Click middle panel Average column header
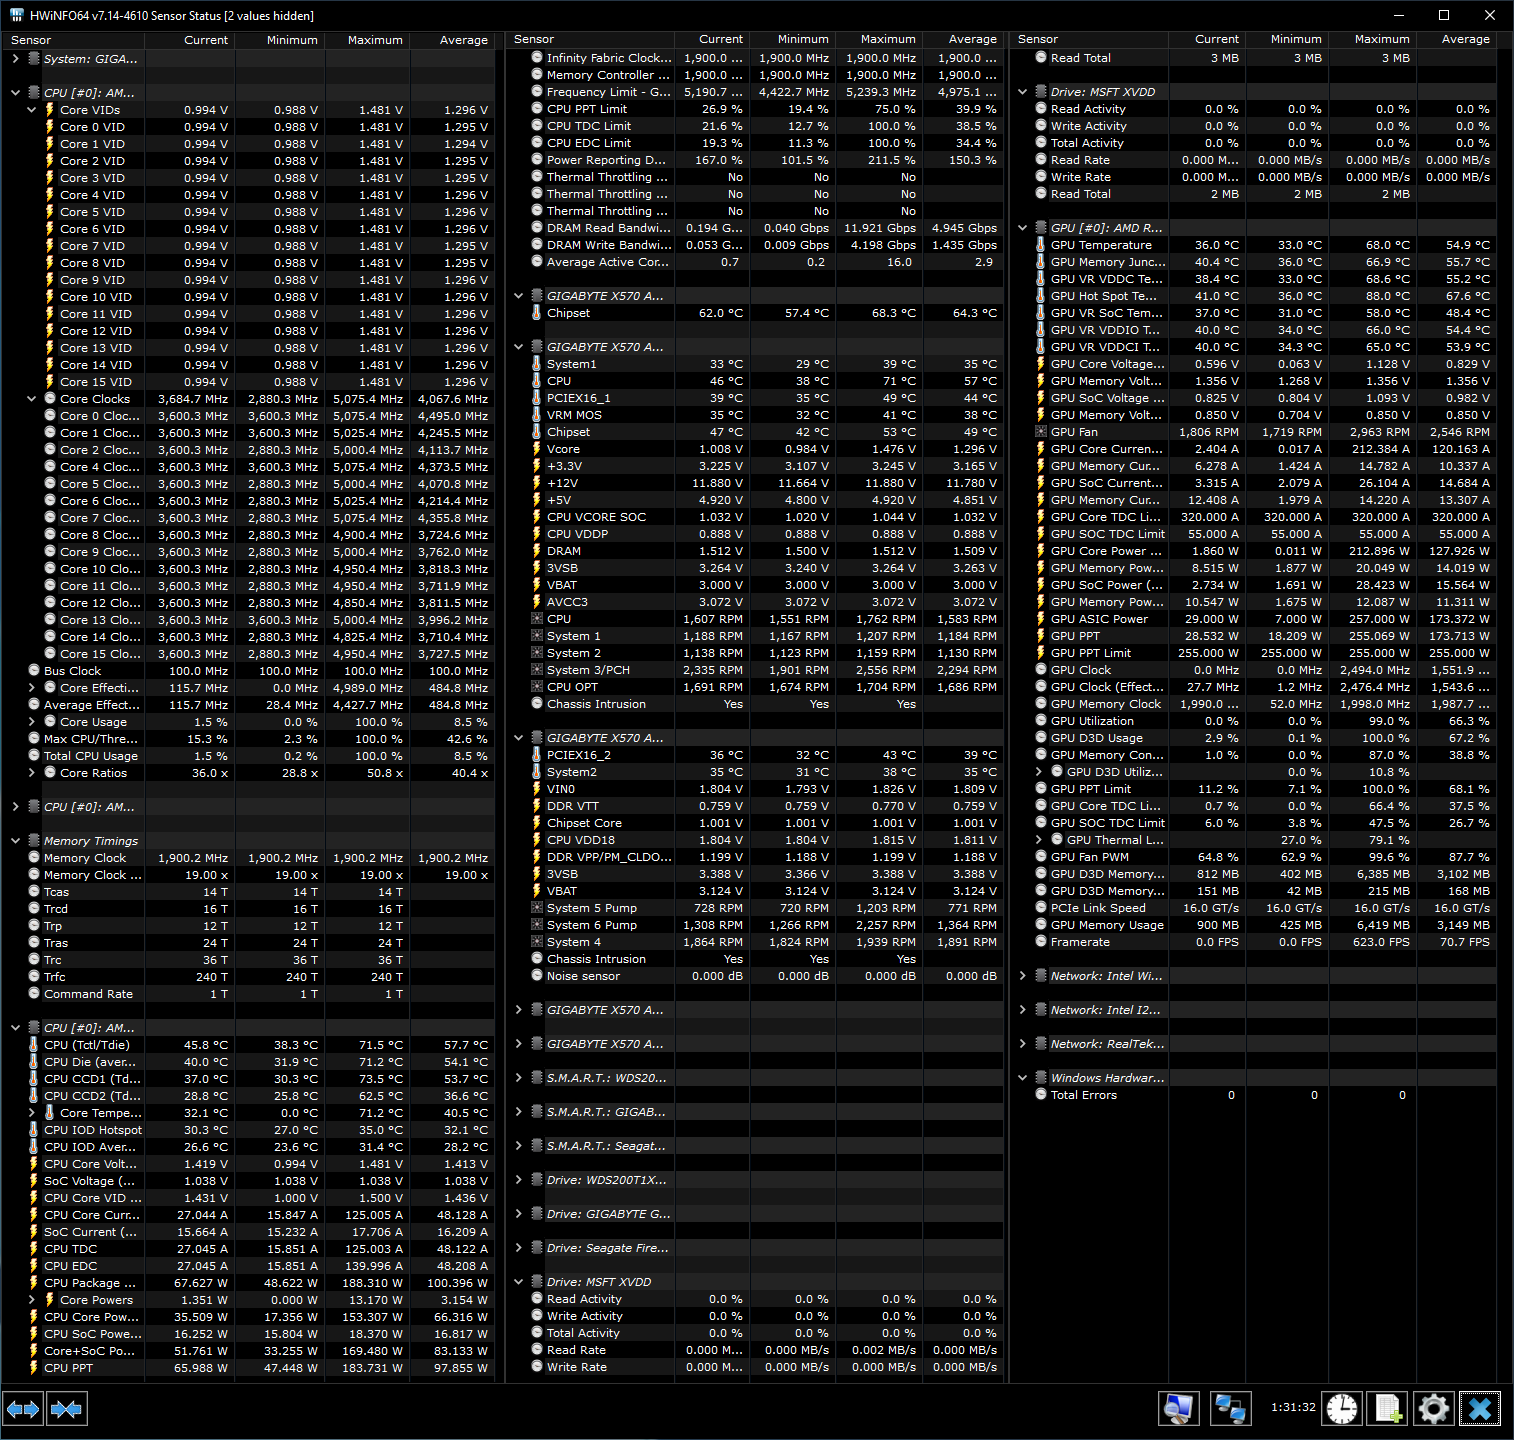The width and height of the screenshot is (1514, 1440). 962,39
